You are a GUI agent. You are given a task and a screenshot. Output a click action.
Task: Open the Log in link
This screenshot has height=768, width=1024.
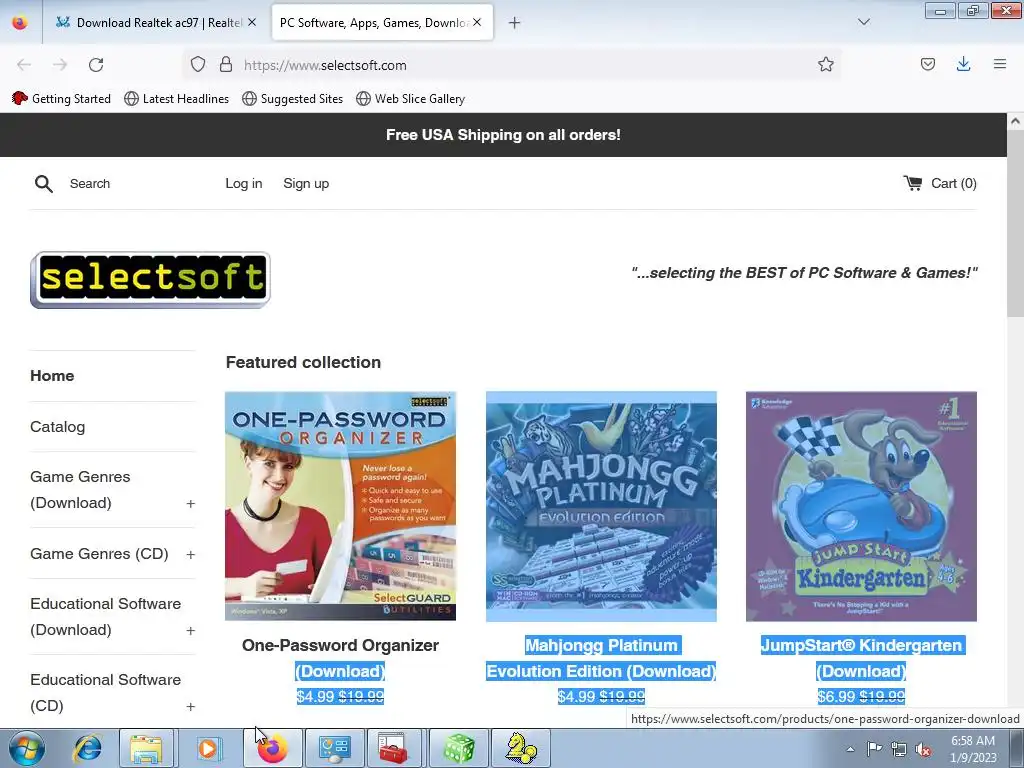point(244,184)
